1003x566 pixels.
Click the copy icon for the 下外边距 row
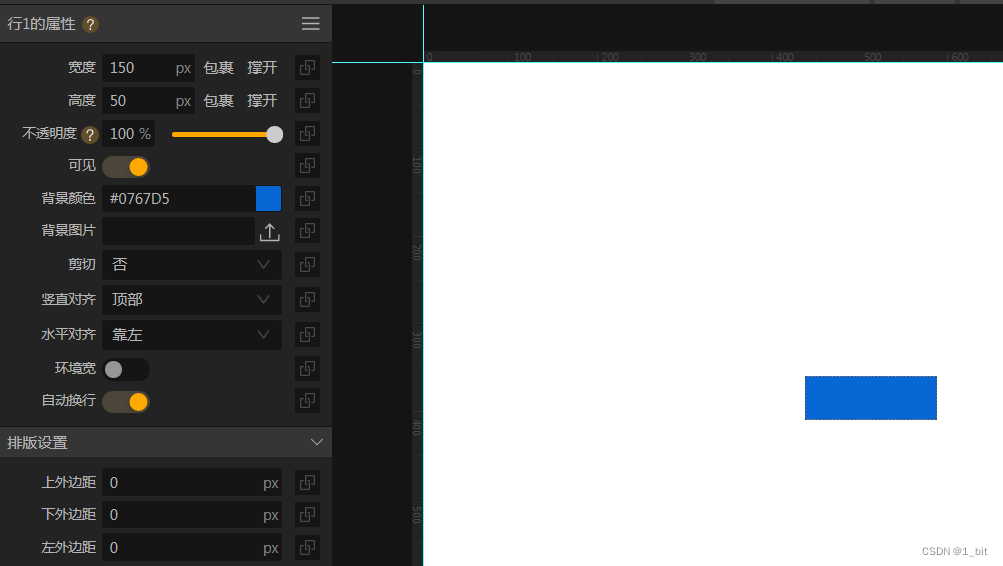[307, 514]
